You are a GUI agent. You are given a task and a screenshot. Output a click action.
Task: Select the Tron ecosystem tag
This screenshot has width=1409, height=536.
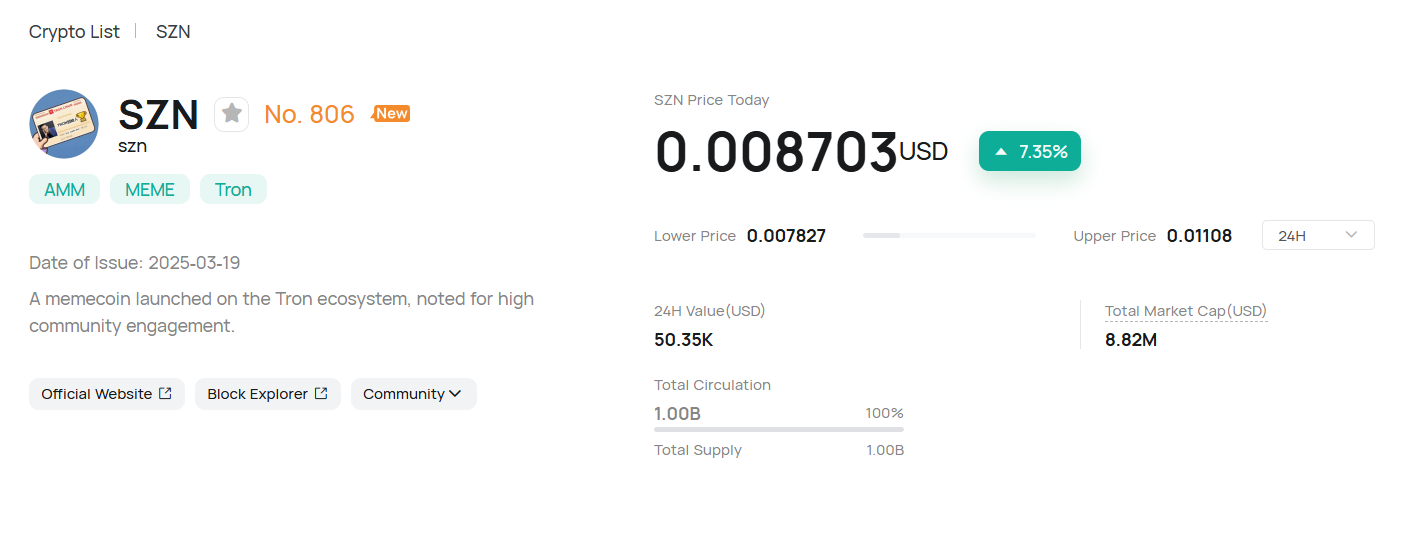[233, 190]
